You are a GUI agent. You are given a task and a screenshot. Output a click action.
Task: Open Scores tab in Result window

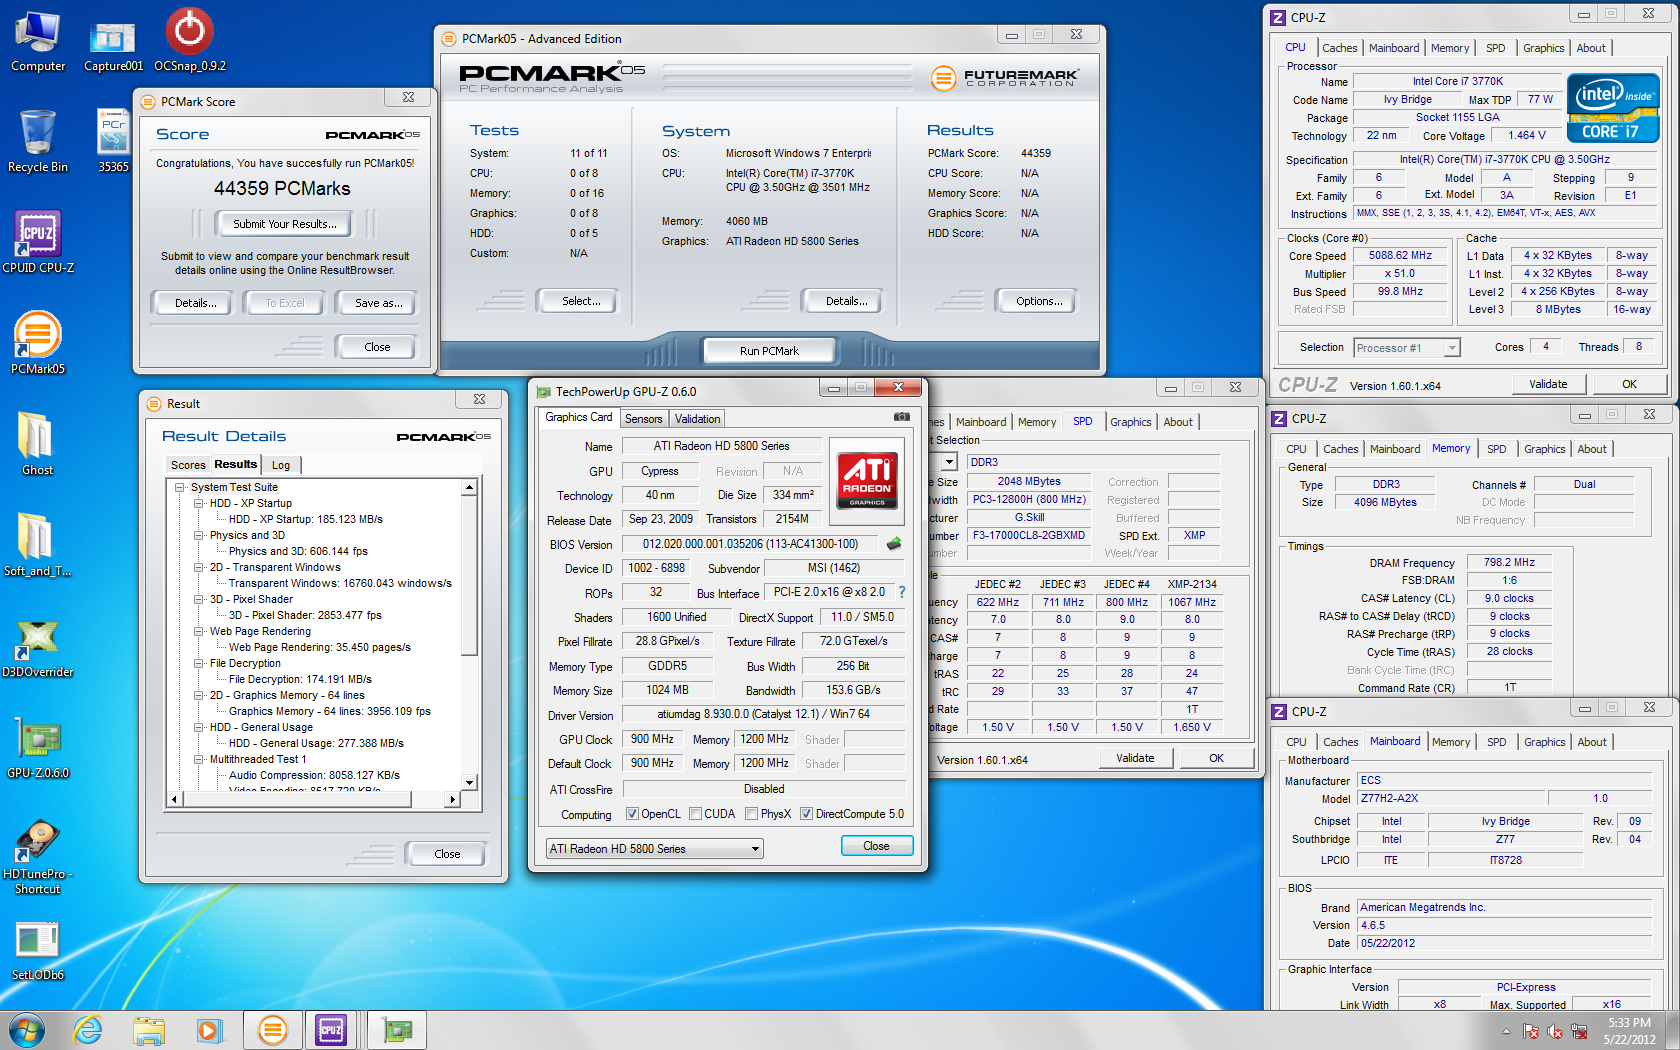tap(188, 465)
